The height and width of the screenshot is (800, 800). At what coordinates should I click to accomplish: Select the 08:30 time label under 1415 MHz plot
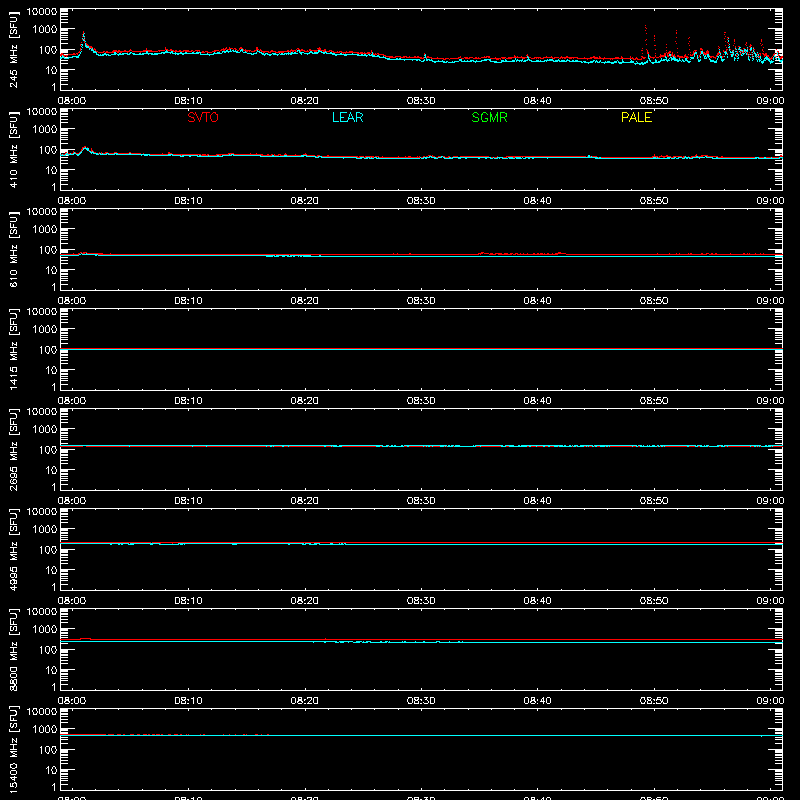click(x=421, y=401)
